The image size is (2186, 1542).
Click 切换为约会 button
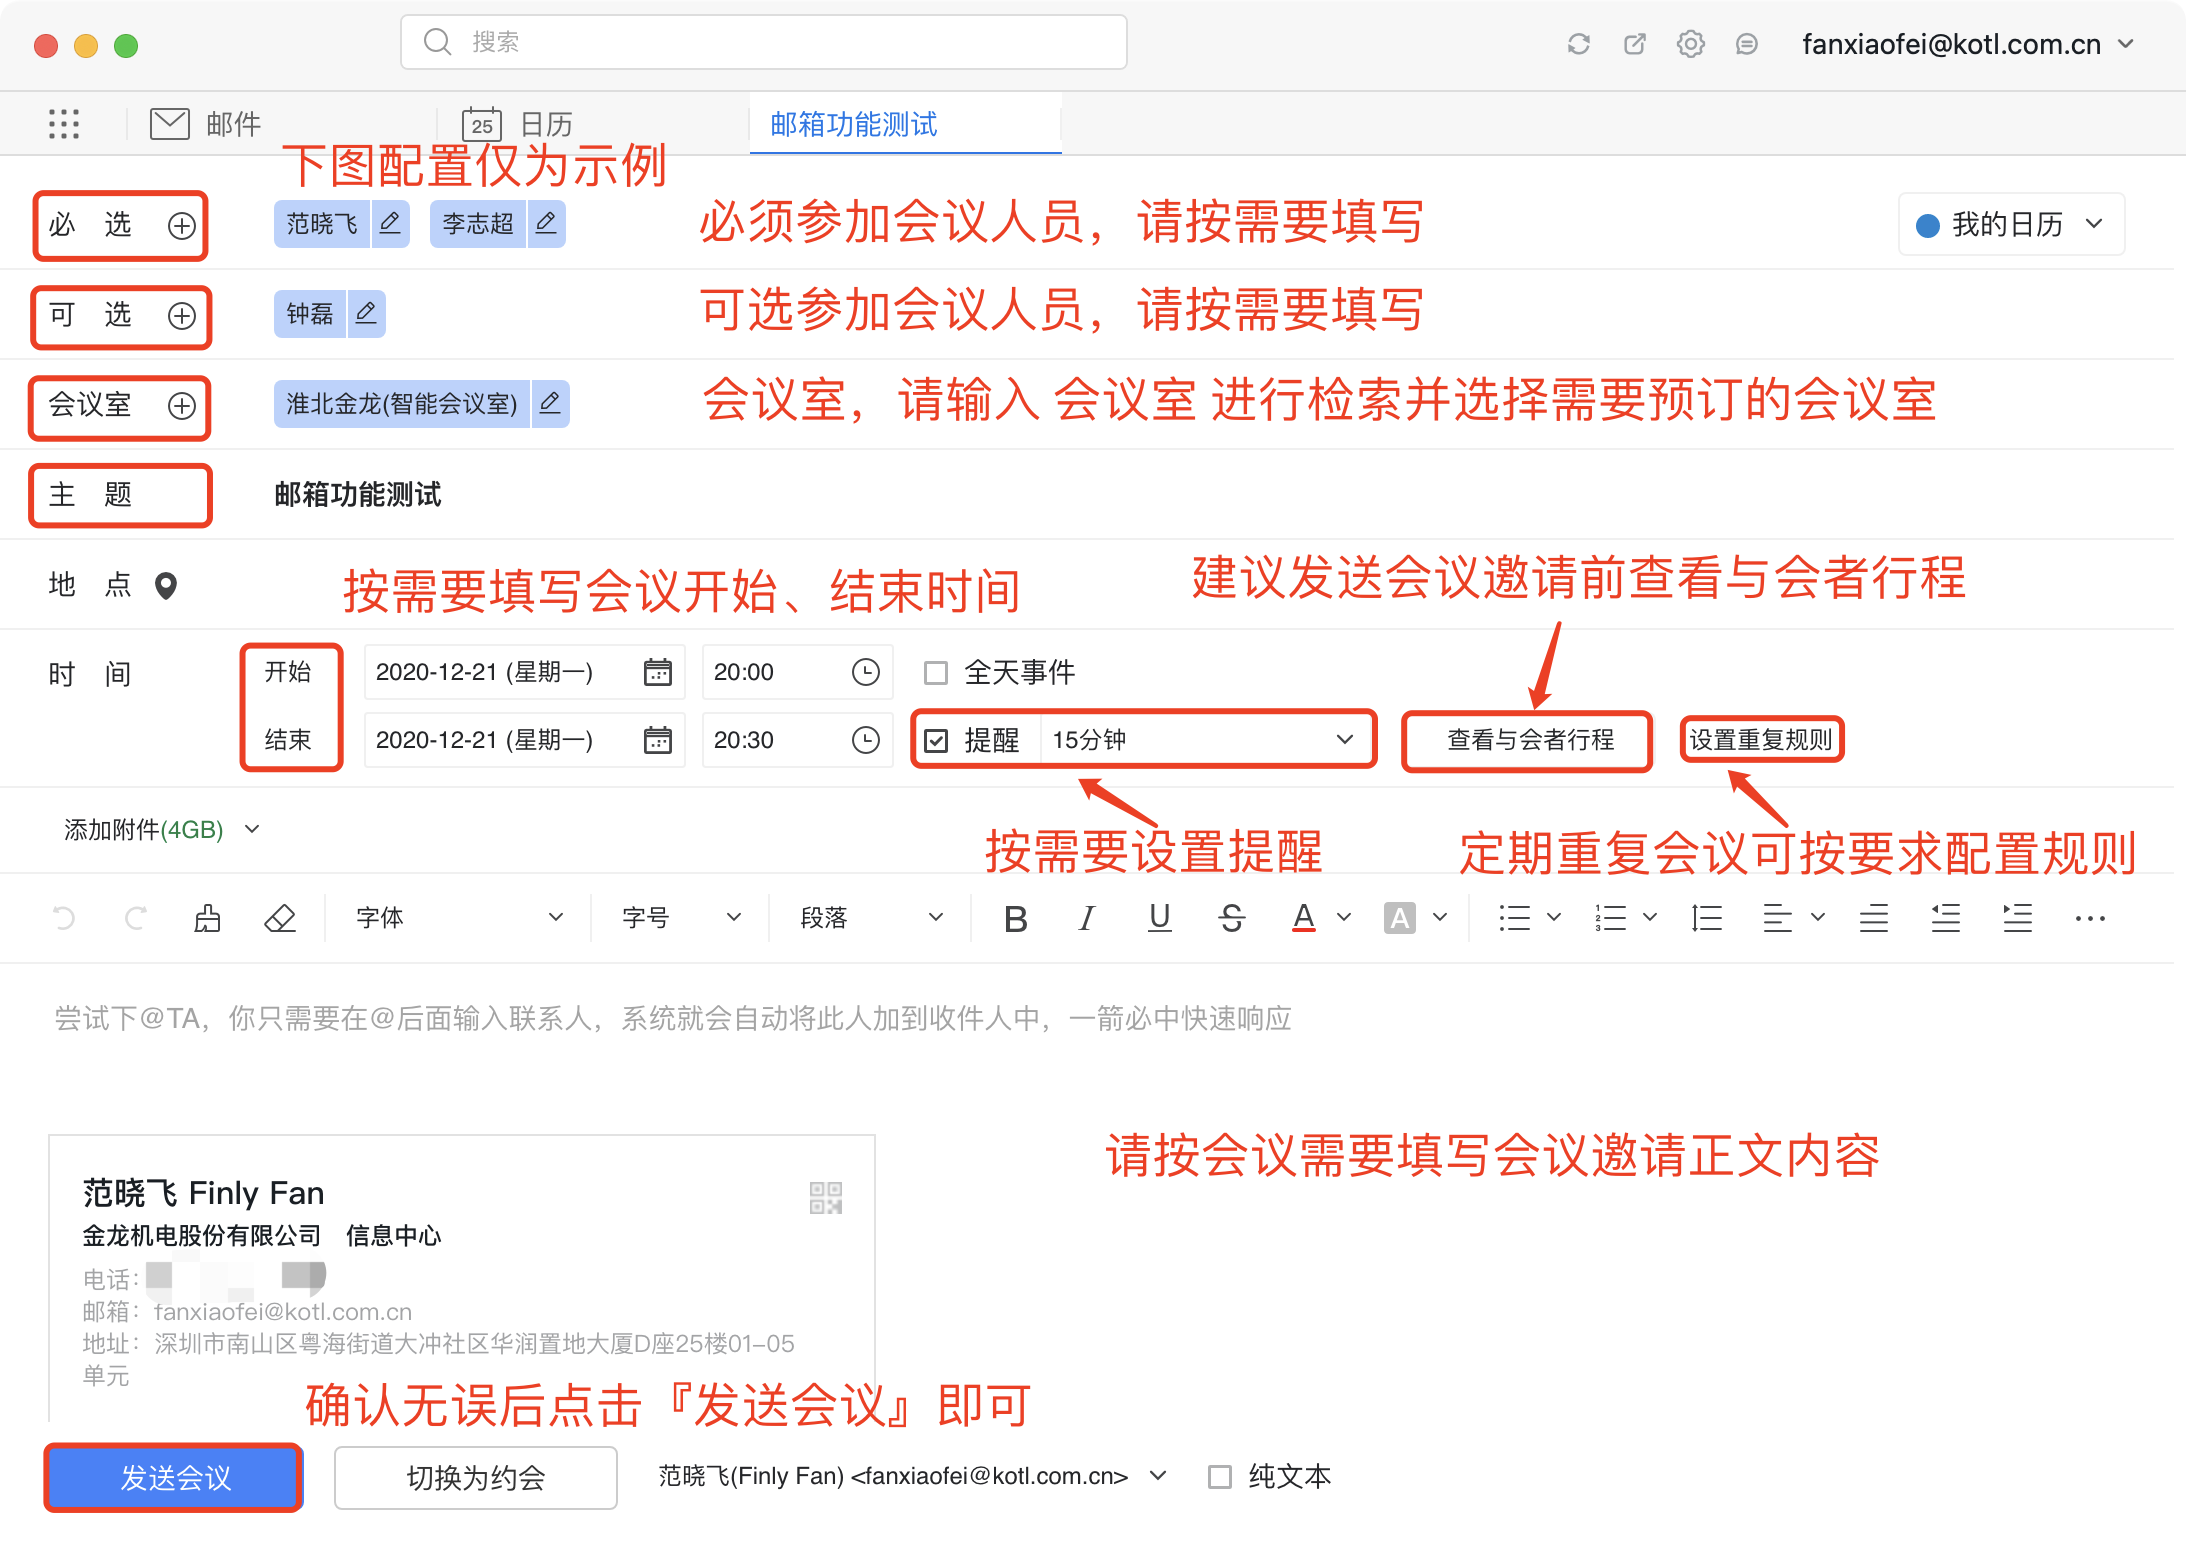(476, 1477)
